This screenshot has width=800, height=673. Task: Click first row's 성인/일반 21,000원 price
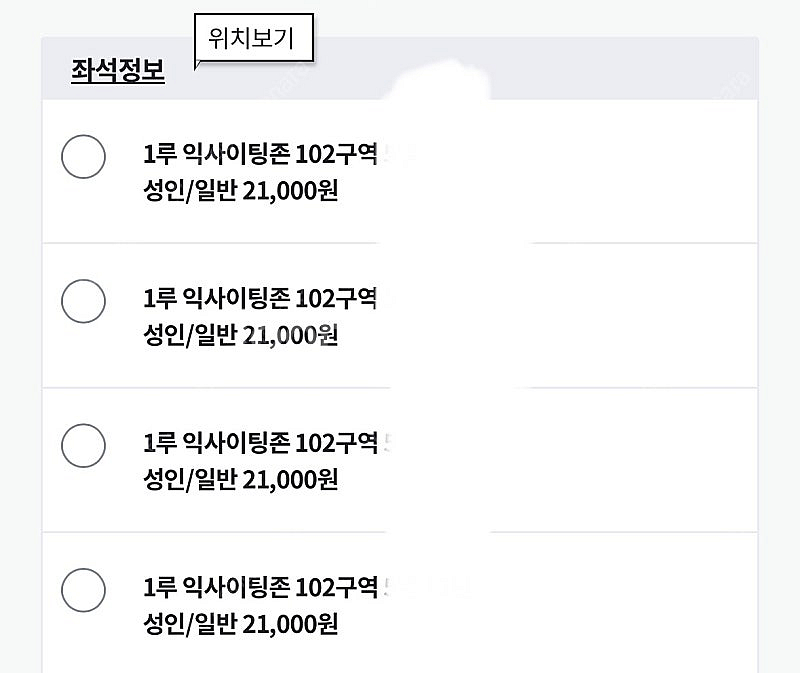tap(241, 190)
